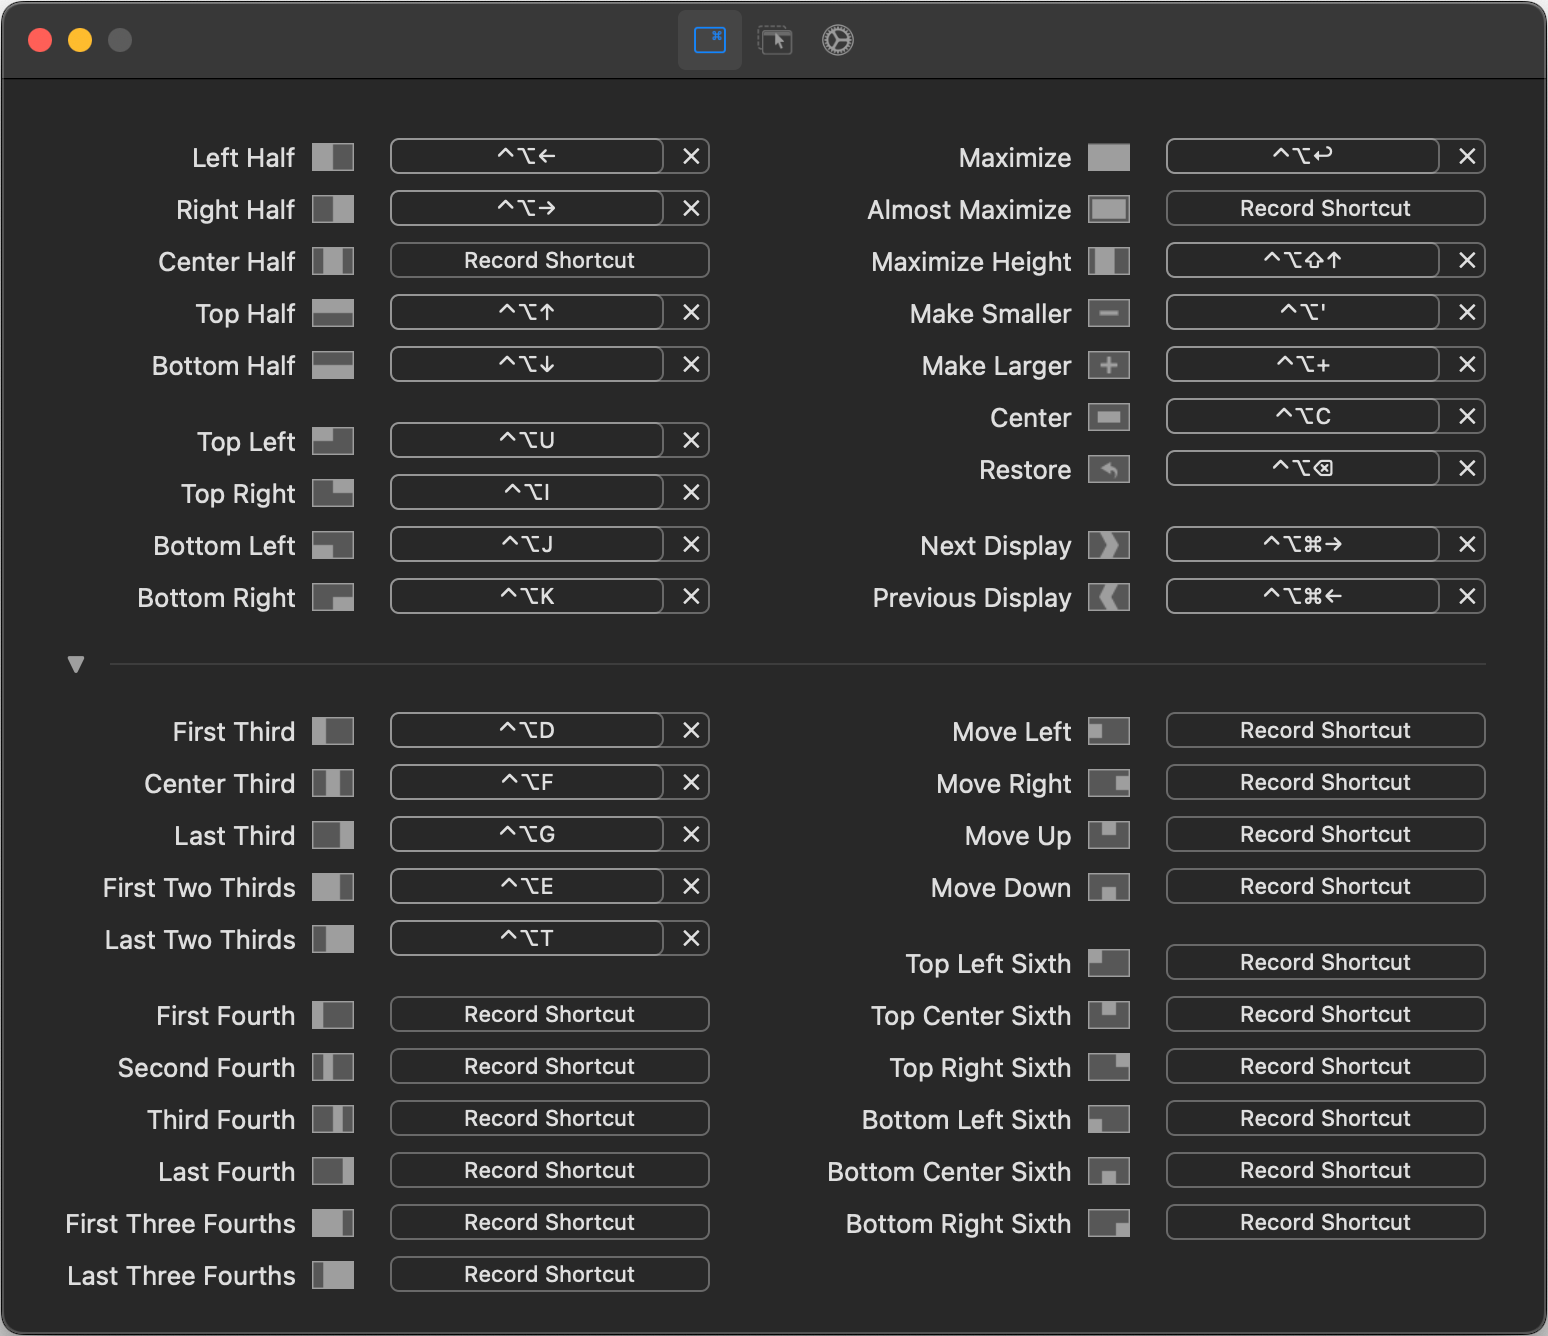Click the Move Up icon
This screenshot has height=1336, width=1548.
[1109, 835]
